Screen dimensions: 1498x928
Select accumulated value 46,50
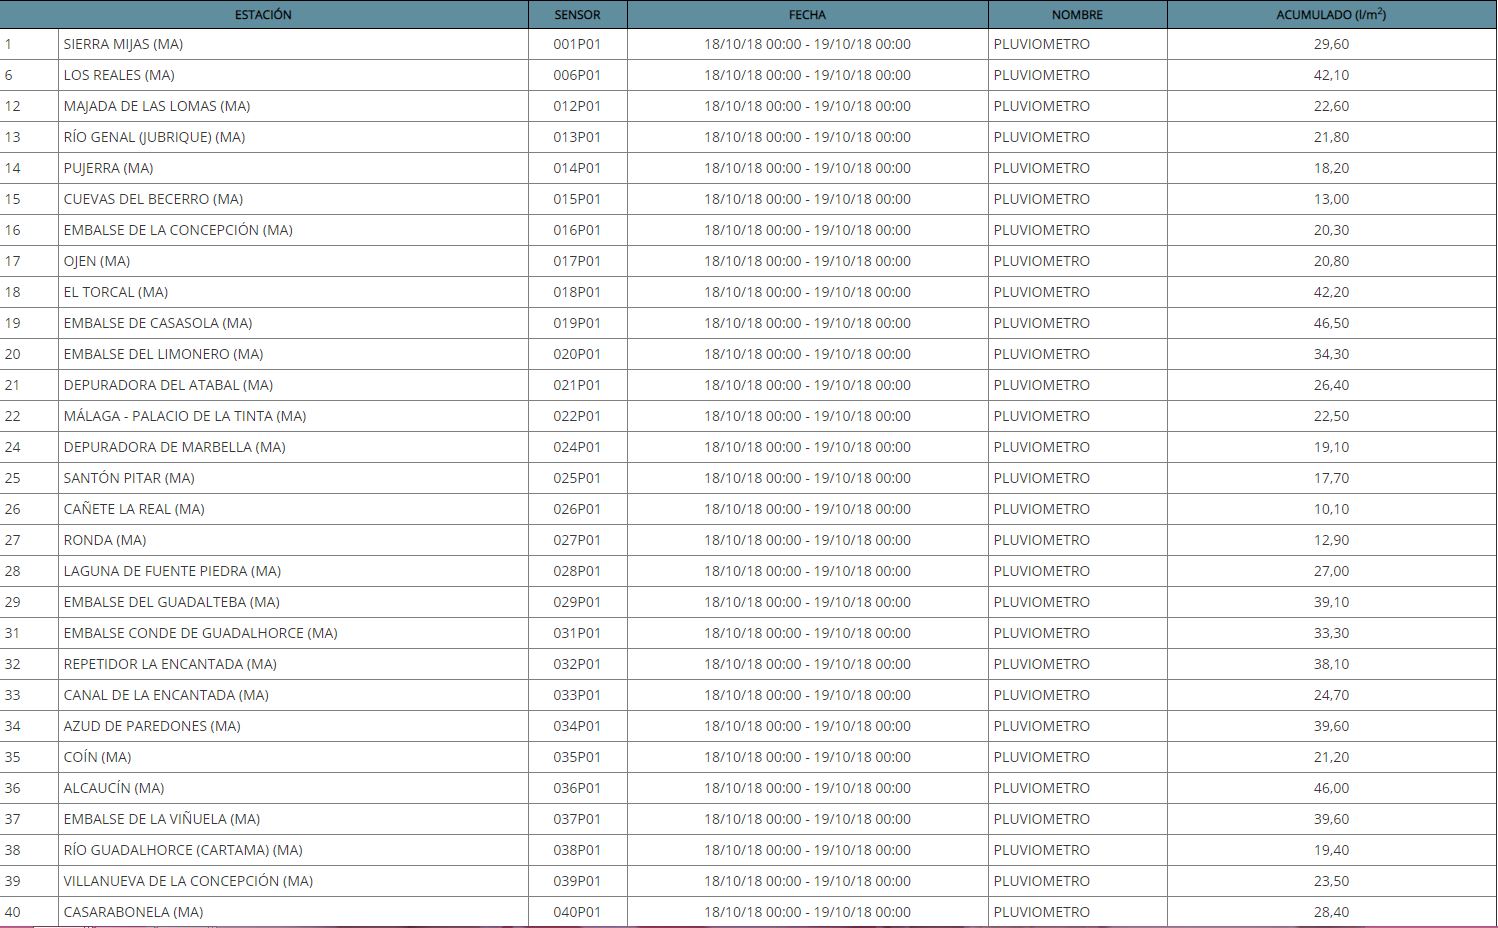pyautogui.click(x=1331, y=323)
